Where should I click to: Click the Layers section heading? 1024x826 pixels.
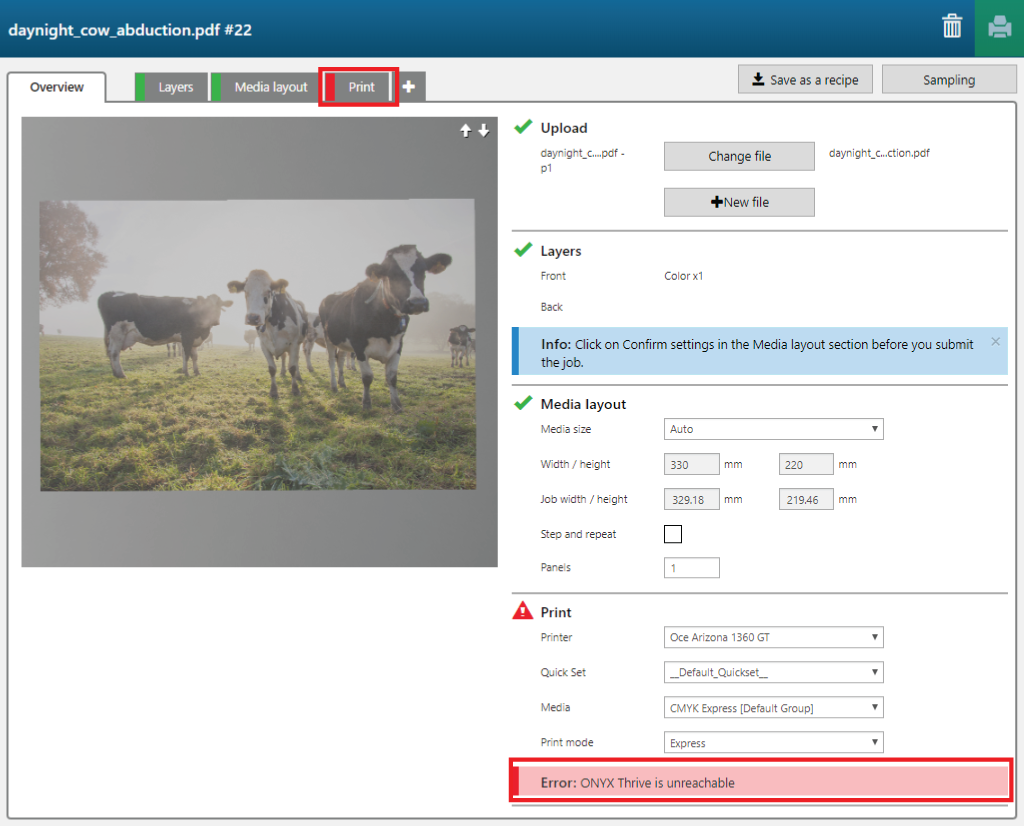tap(561, 251)
